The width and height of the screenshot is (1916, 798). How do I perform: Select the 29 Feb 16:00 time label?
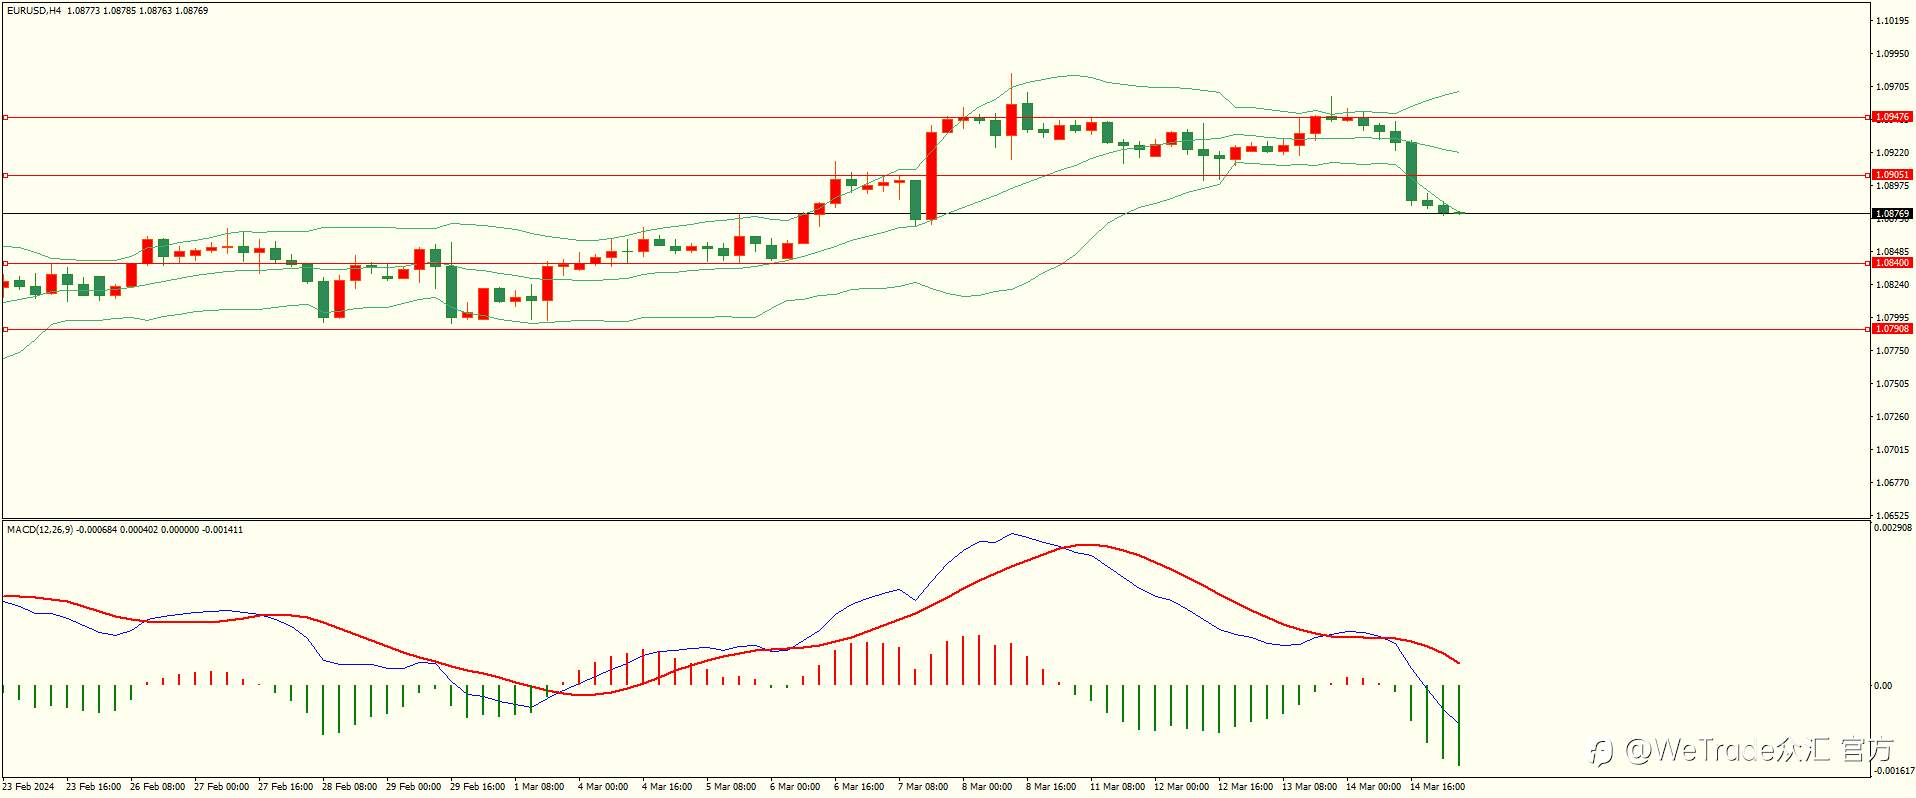(477, 787)
